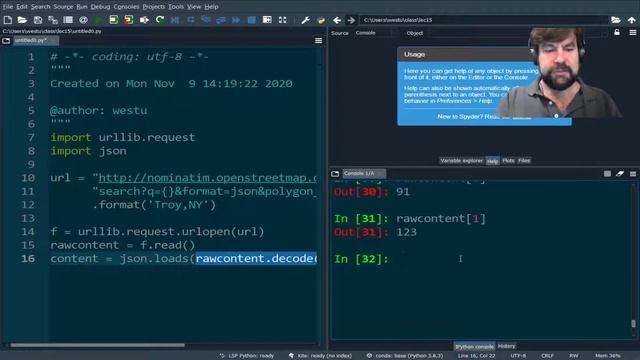Screen dimensions: 640x360
Task: Open the IPython console options menu
Action: 633,173
